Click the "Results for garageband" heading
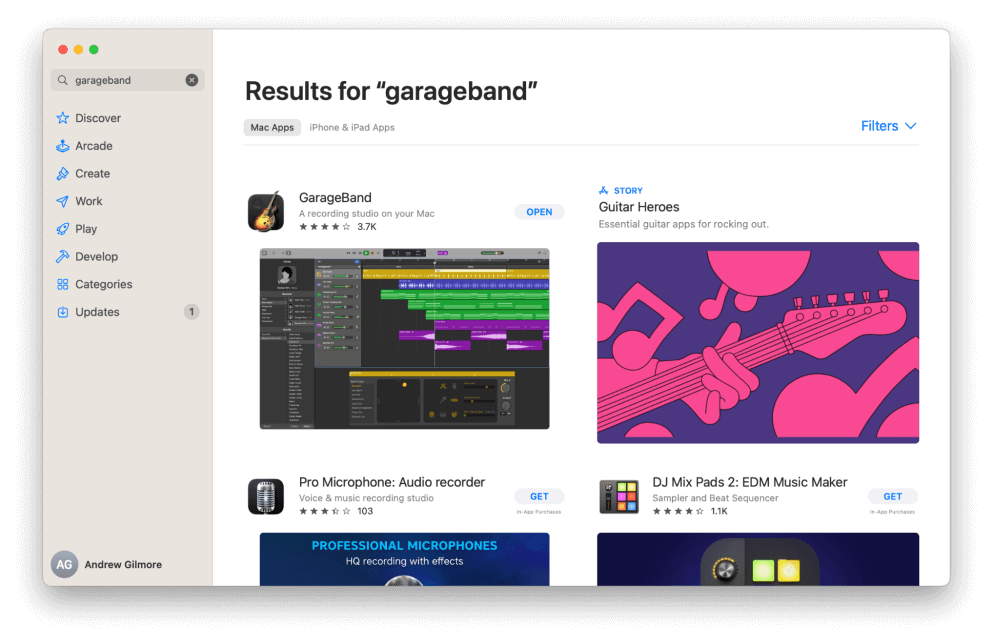The height and width of the screenshot is (643, 993). [391, 91]
